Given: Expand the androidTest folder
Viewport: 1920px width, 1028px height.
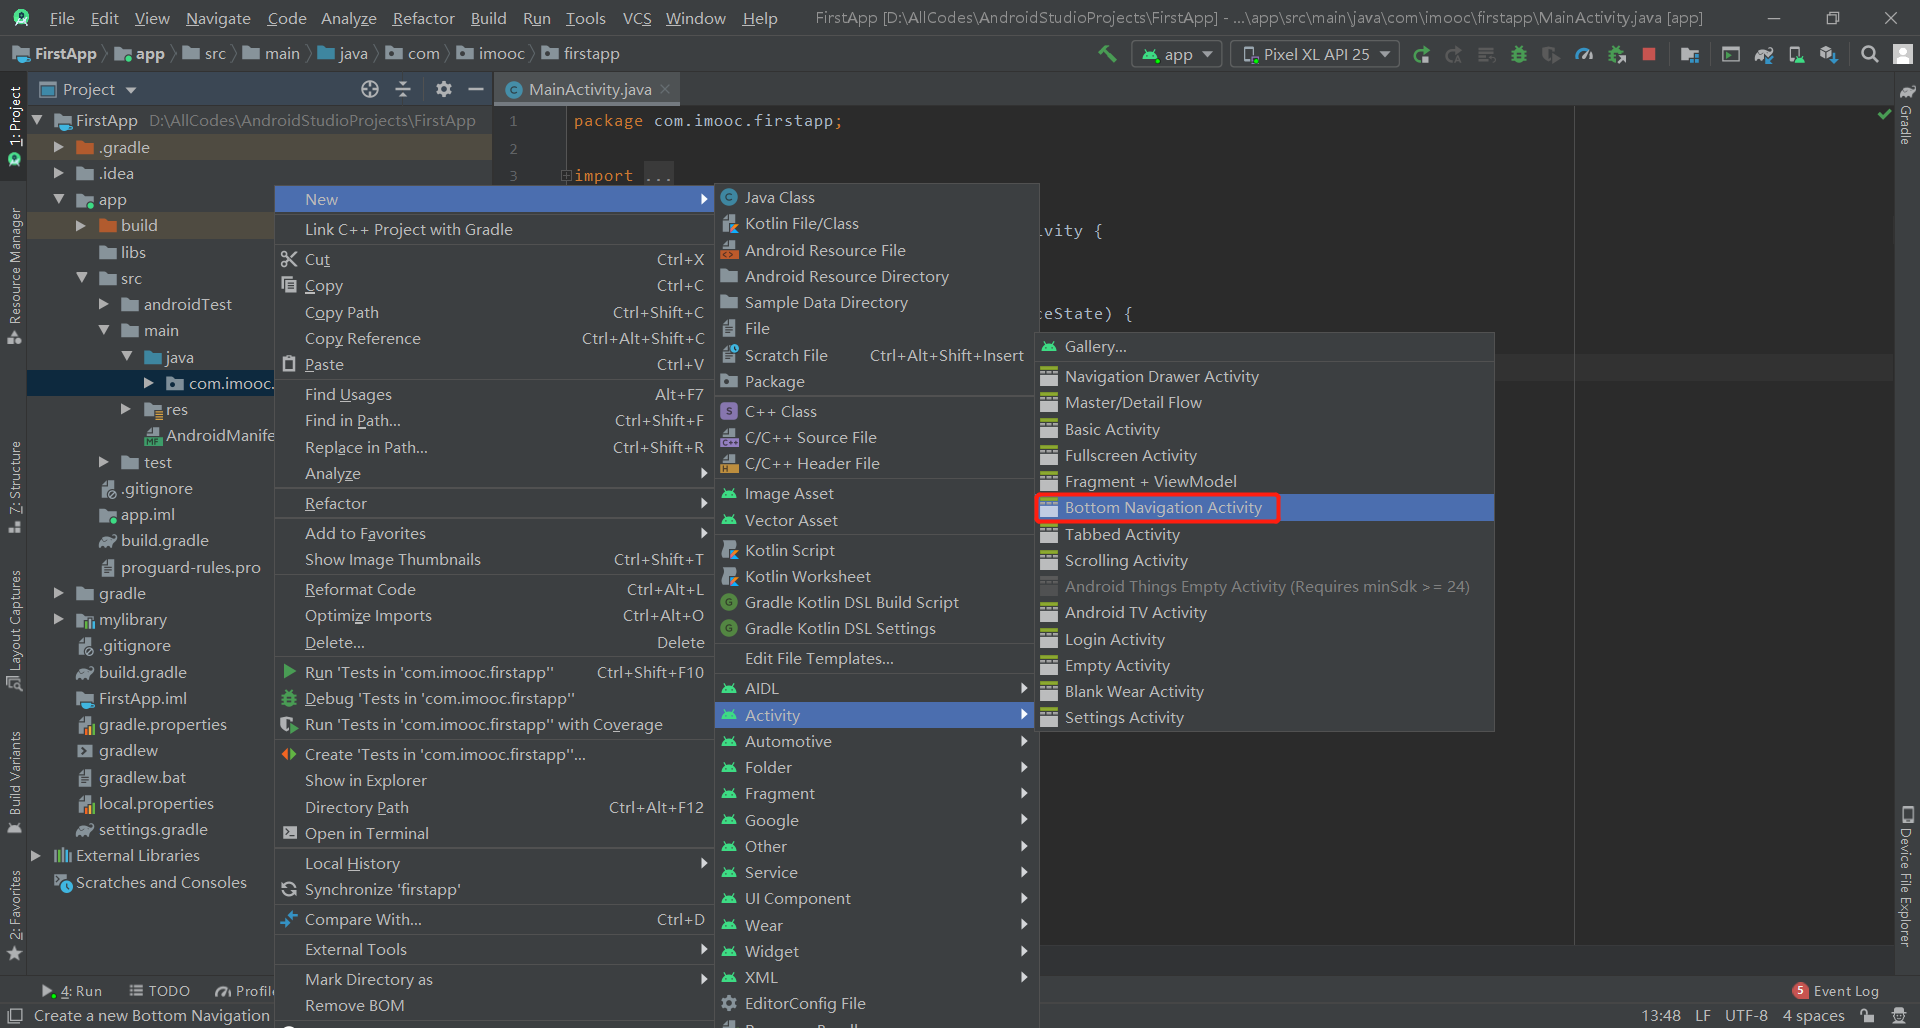Looking at the screenshot, I should [x=104, y=304].
